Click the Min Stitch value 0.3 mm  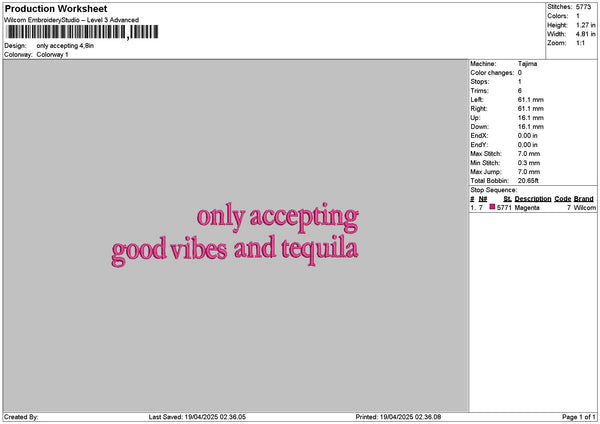[529, 163]
